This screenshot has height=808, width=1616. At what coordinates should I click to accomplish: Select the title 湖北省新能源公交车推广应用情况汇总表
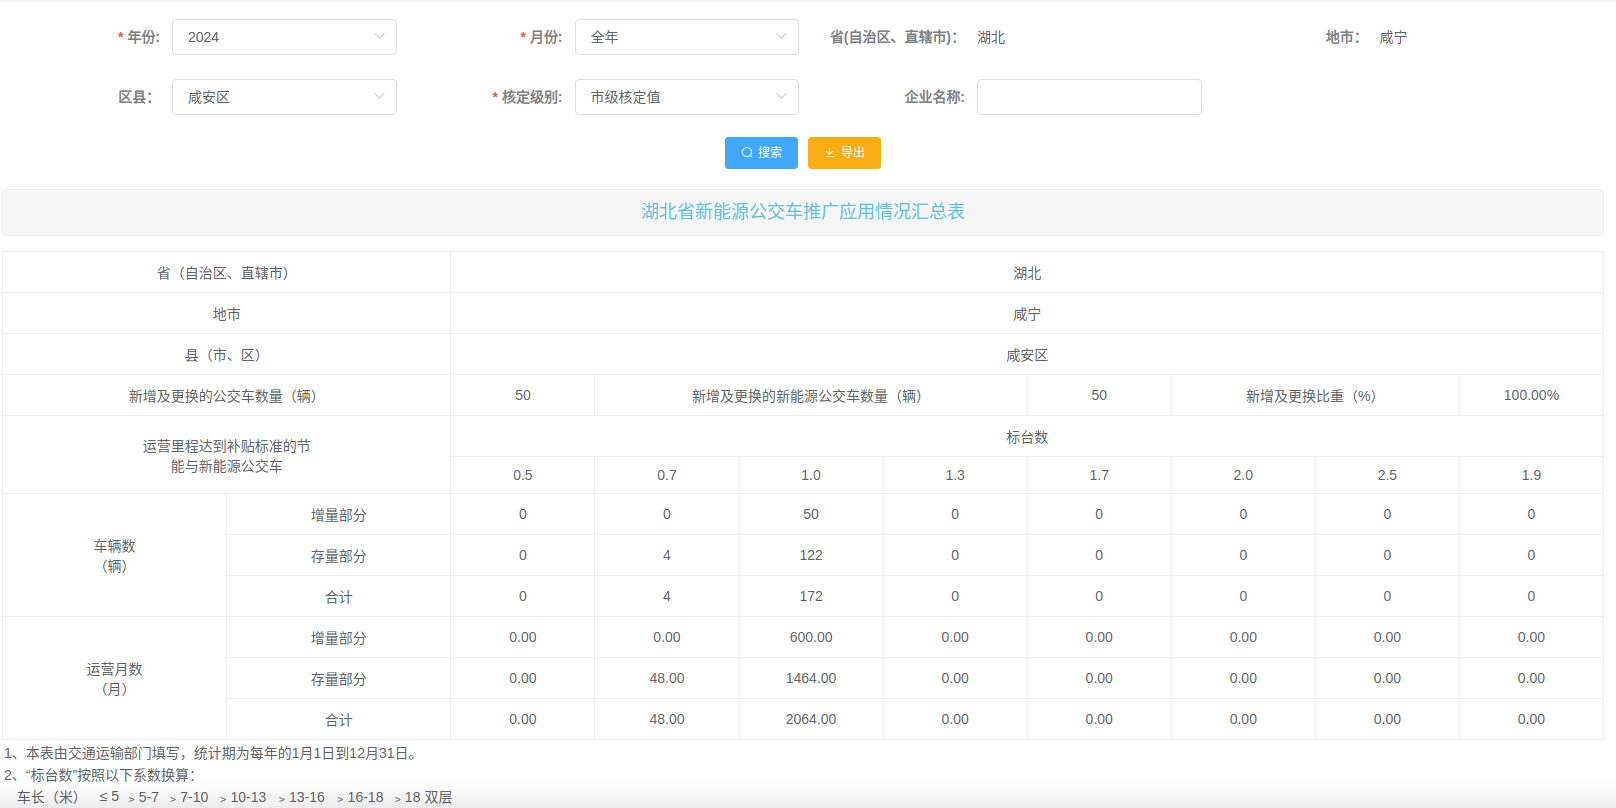803,212
